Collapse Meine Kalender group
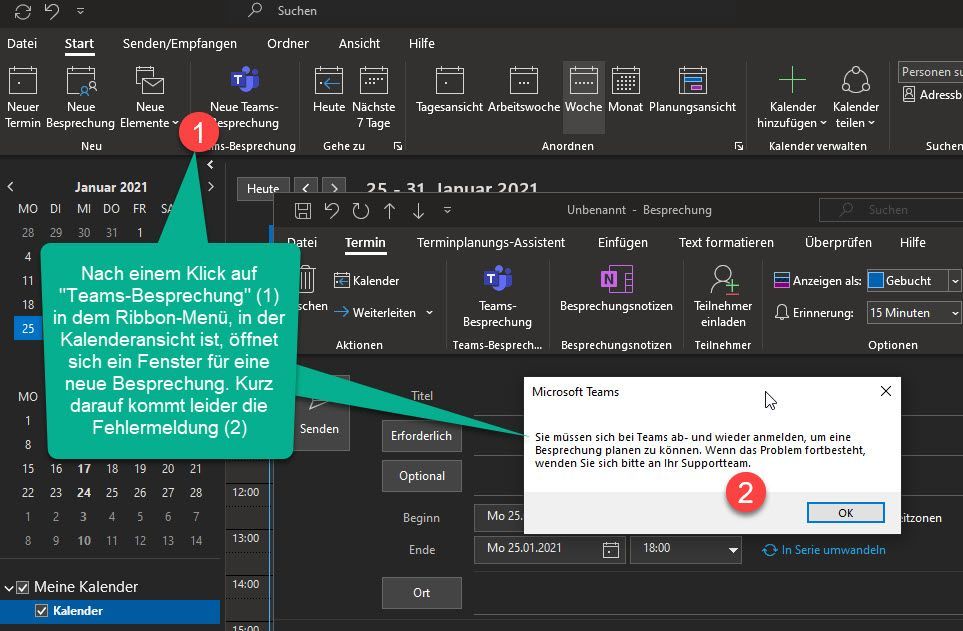 click(x=9, y=588)
